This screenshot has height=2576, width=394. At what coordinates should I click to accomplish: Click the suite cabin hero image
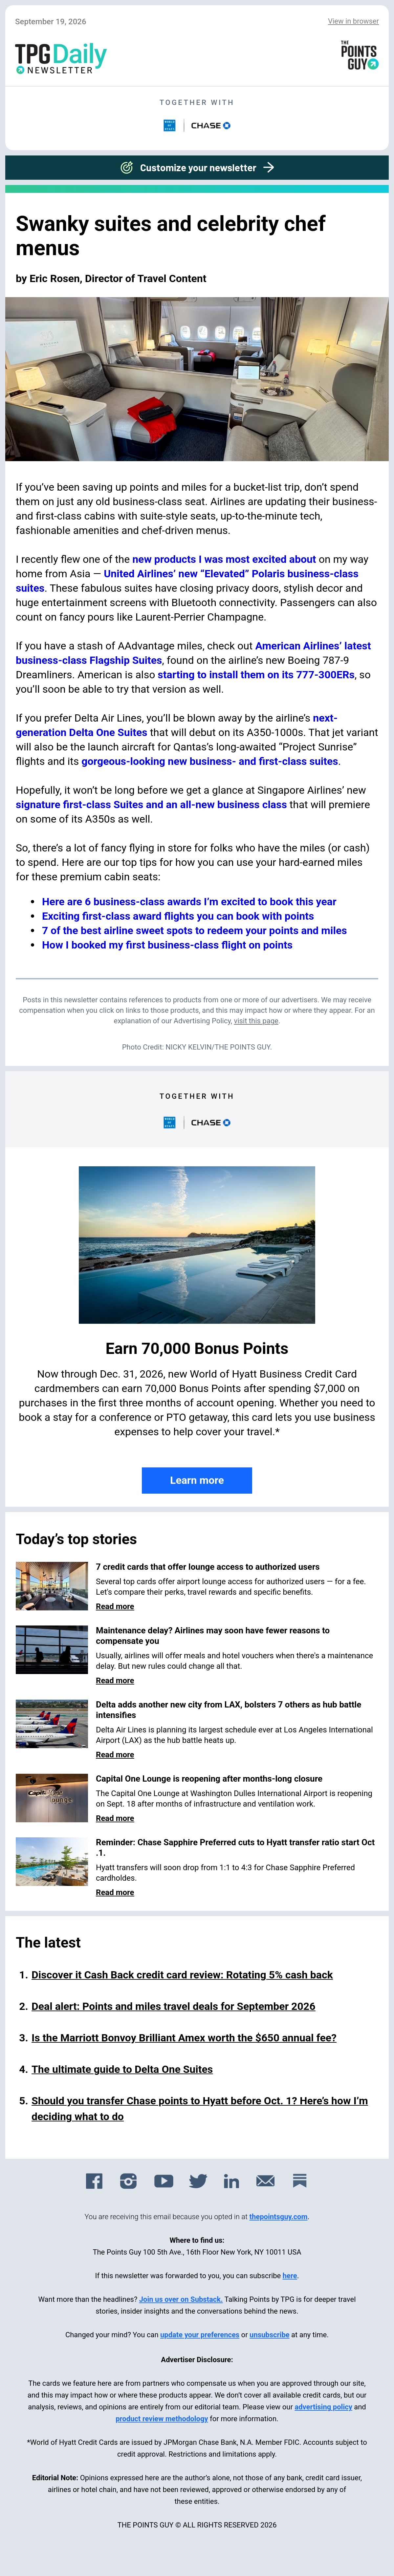coord(197,379)
